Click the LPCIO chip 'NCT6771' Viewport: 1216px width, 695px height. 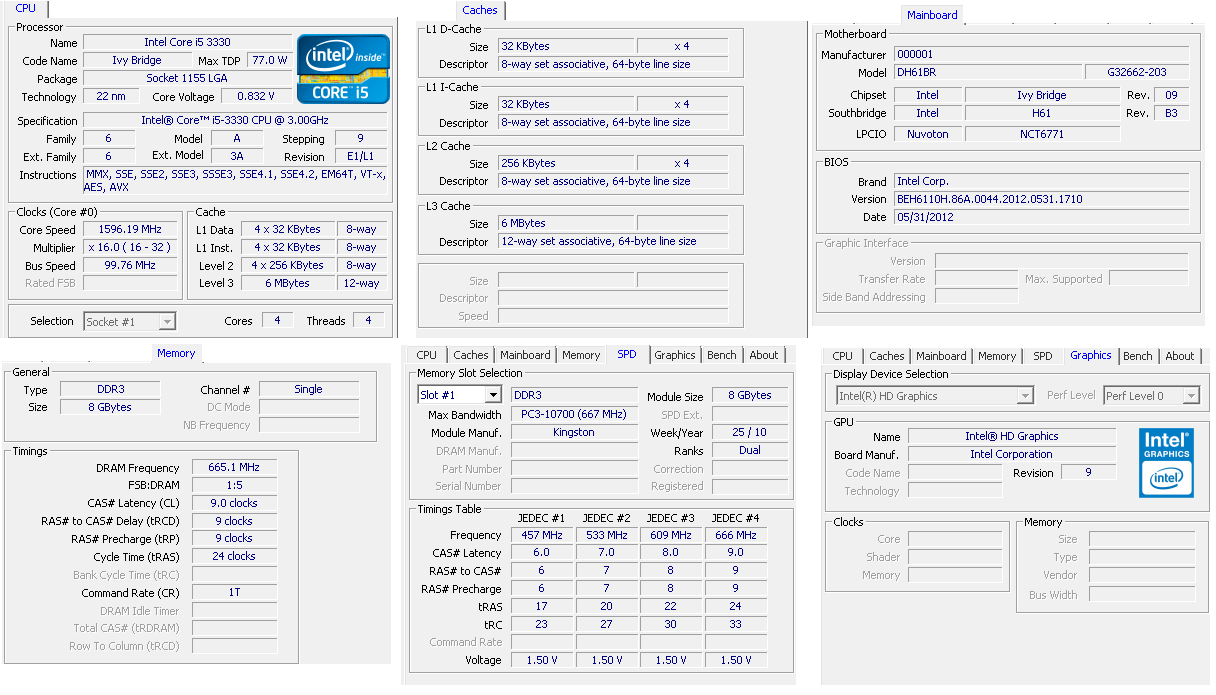point(1041,133)
